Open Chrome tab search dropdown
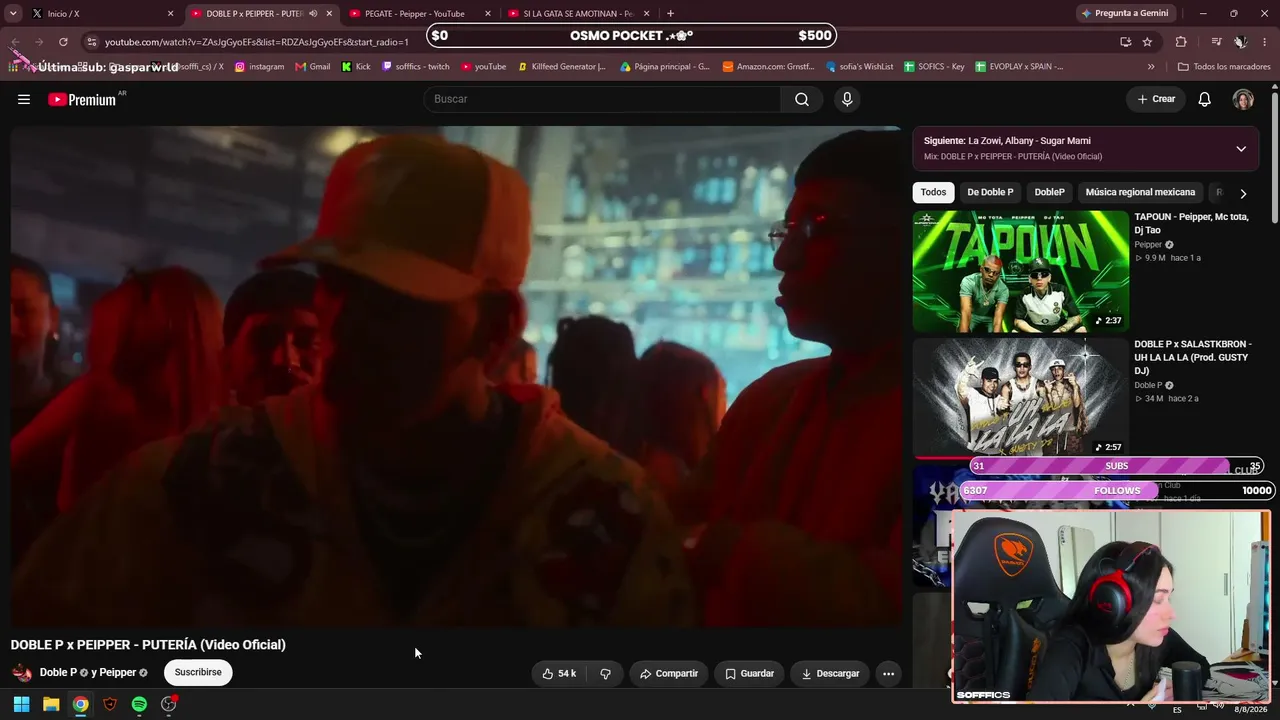This screenshot has width=1280, height=720. [13, 13]
